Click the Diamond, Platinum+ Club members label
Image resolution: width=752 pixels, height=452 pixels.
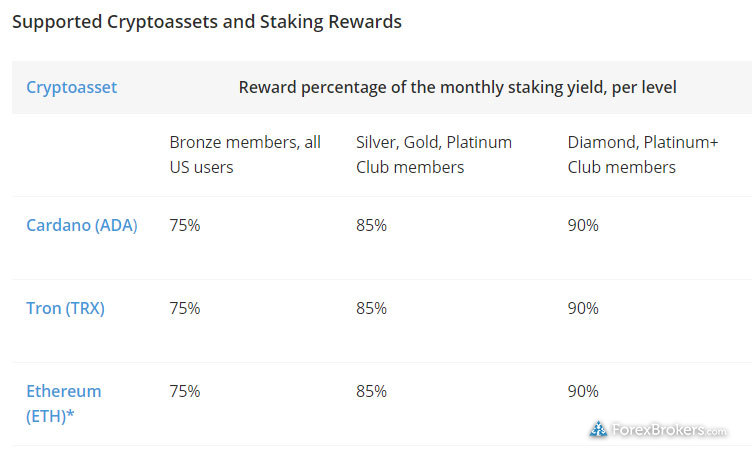(643, 155)
